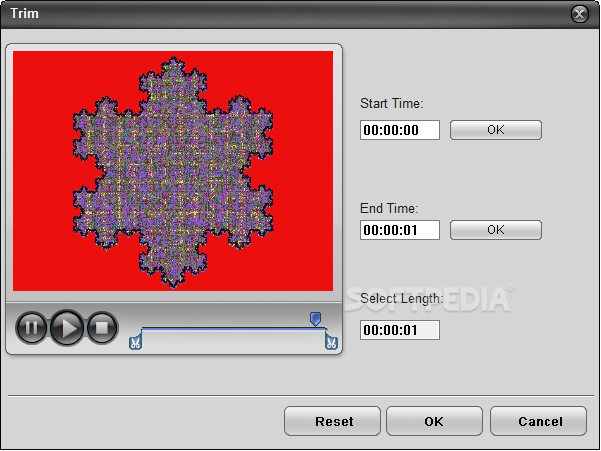Screen dimensions: 601x451
Task: Click the Start Time label
Action: click(x=392, y=103)
